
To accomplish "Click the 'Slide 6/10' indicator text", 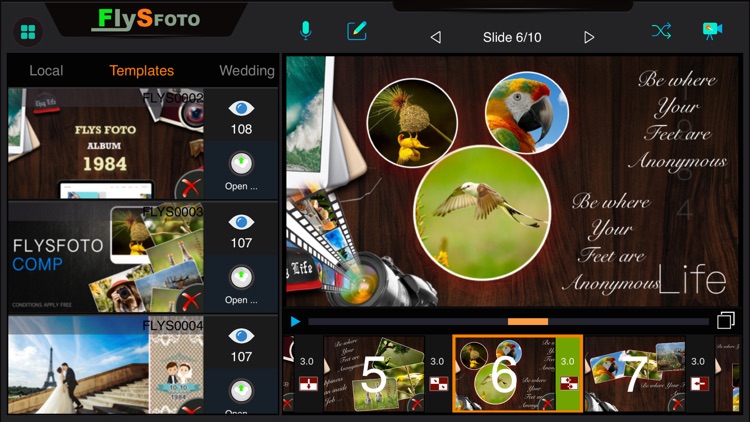I will (512, 37).
